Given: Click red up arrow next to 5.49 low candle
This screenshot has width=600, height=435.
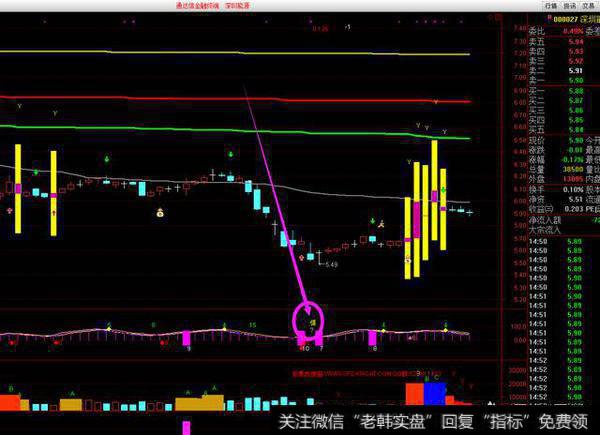Looking at the screenshot, I should point(302,257).
